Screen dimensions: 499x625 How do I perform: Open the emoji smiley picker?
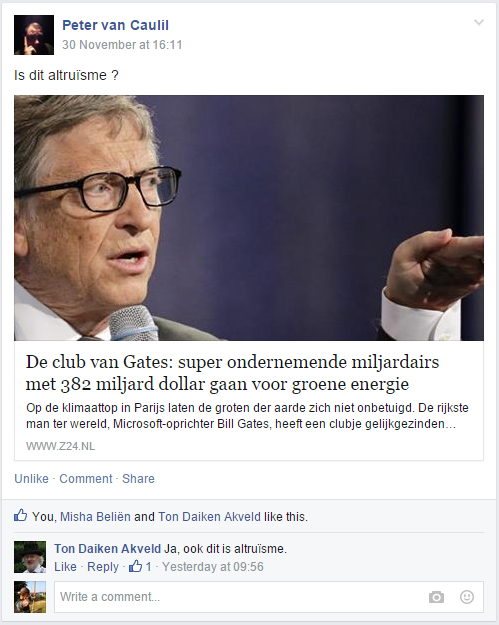pos(467,597)
